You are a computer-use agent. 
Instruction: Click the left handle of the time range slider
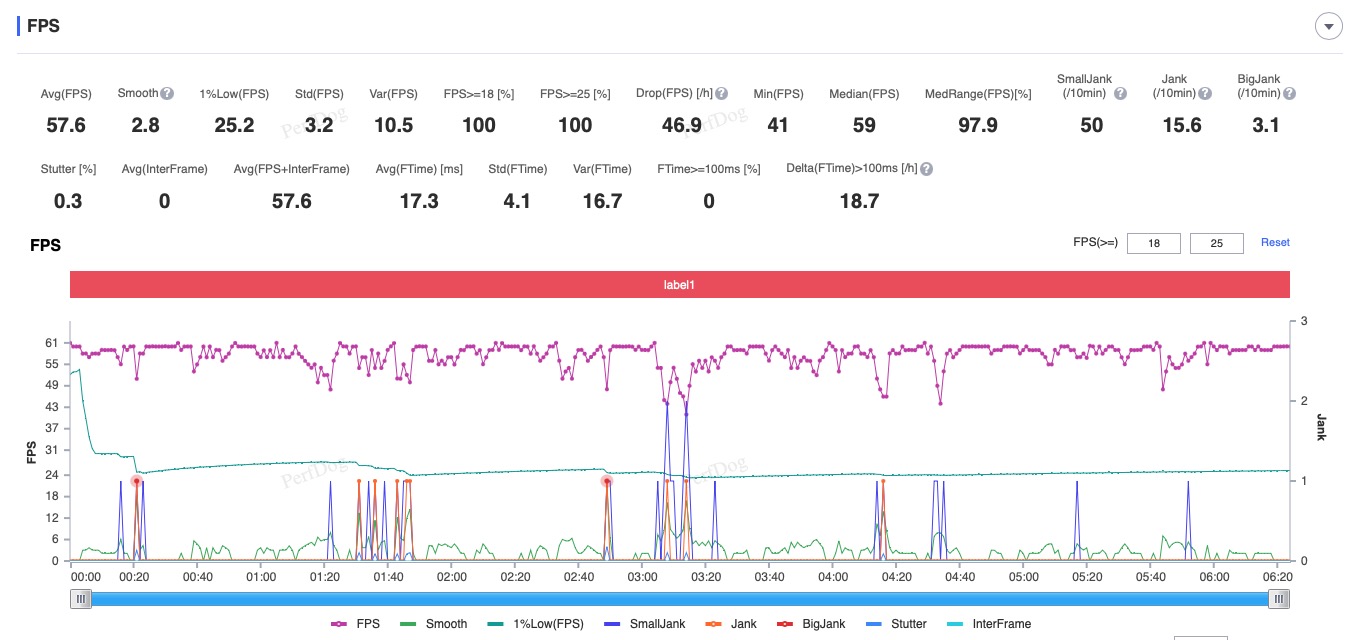pos(81,599)
